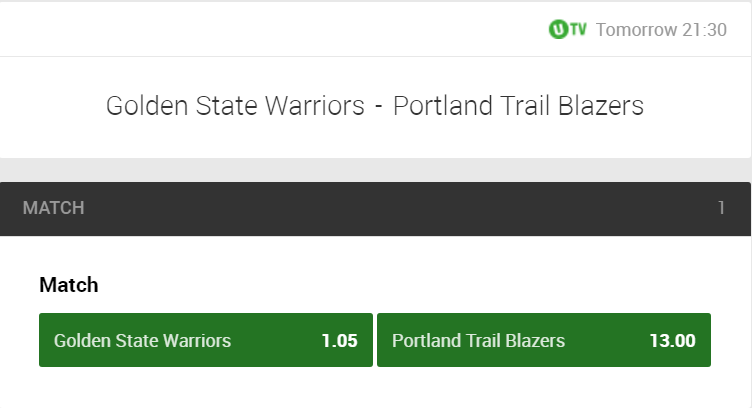
Task: Open the Unibet TV live stream icon
Action: [x=568, y=29]
